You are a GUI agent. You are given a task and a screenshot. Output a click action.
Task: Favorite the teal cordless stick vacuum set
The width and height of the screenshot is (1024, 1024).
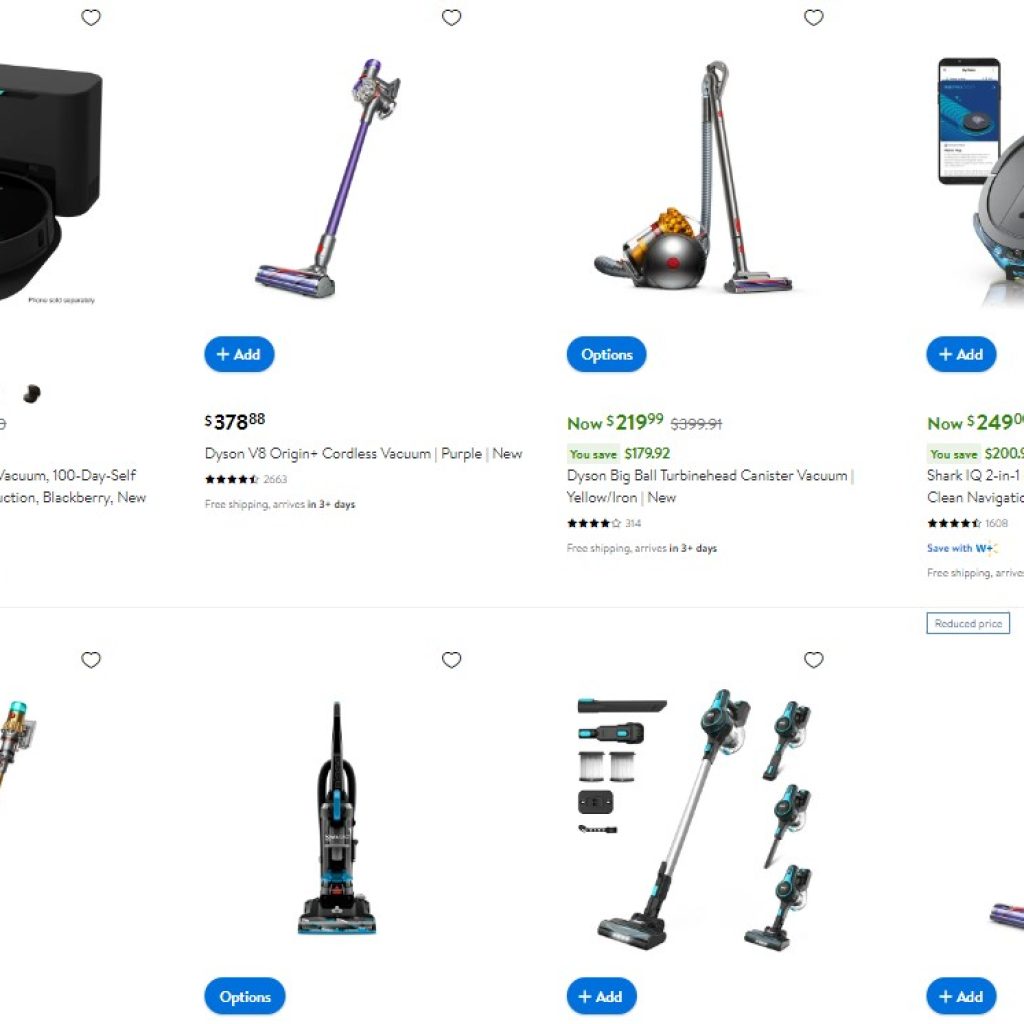pos(813,660)
